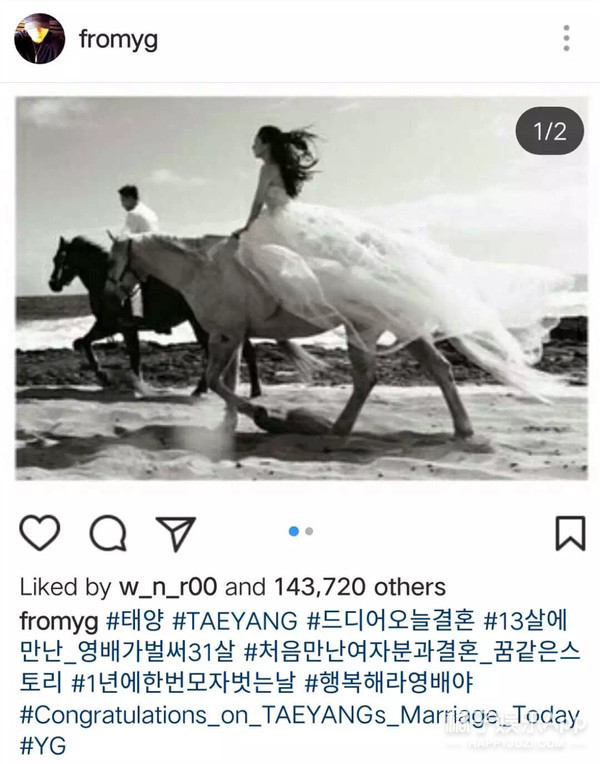Tap the 1/2 photo counter badge
Viewport: 600px width, 764px height.
pyautogui.click(x=549, y=131)
